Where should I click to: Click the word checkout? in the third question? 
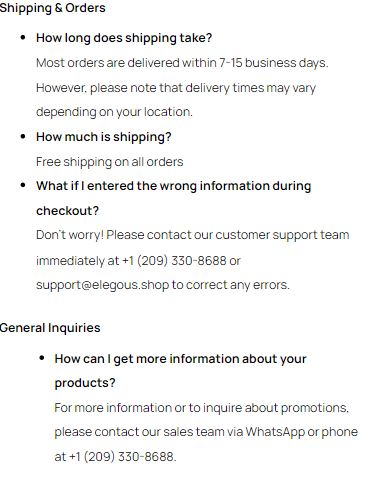pyautogui.click(x=67, y=211)
